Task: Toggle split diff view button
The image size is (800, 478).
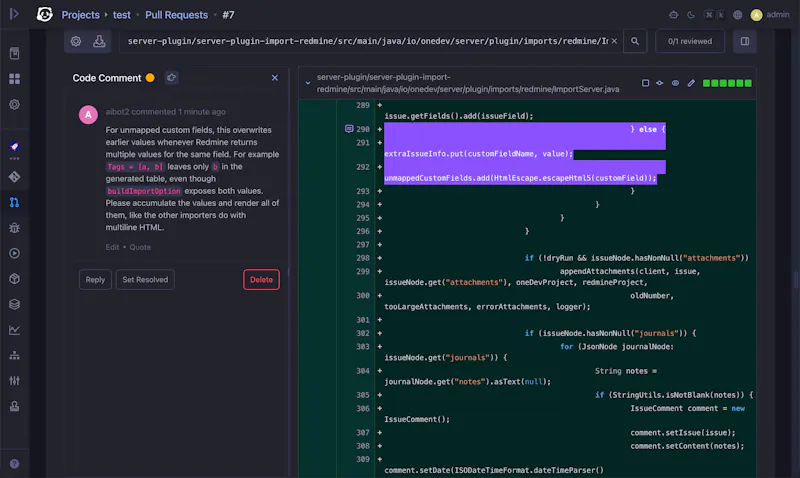Action: 745,41
